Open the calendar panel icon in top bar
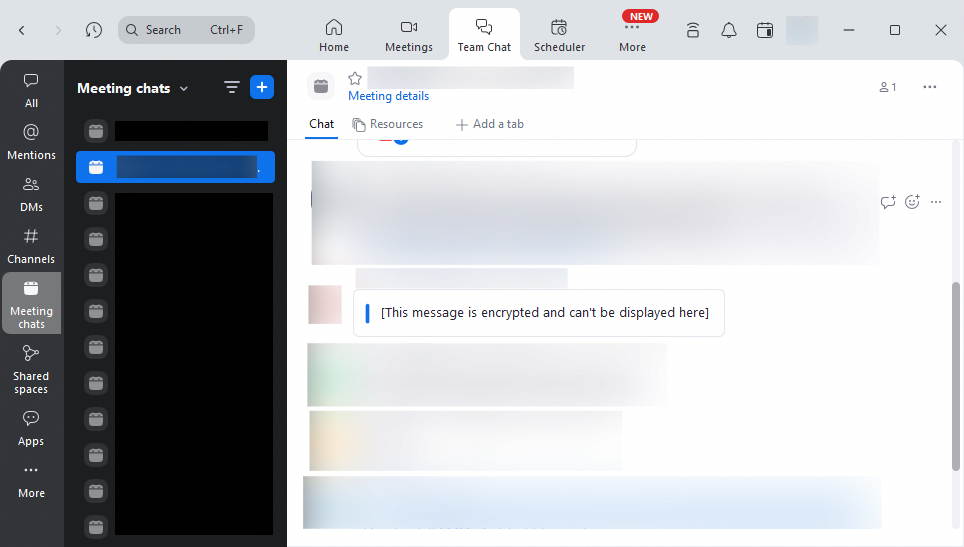The height and width of the screenshot is (547, 964). coord(765,30)
